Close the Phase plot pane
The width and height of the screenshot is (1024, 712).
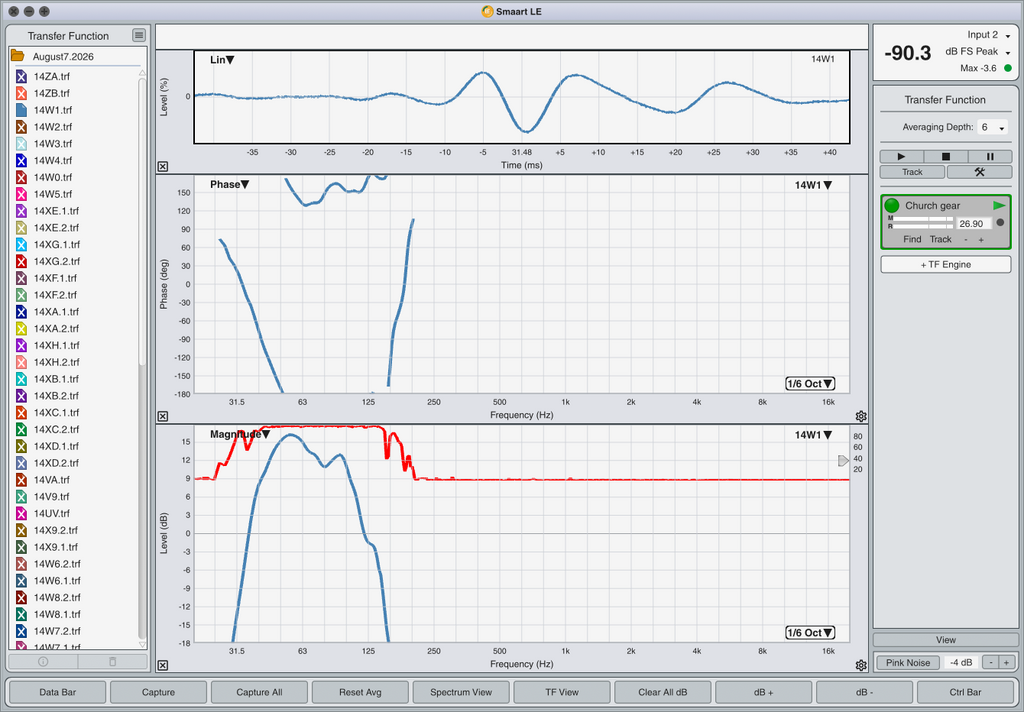(163, 416)
